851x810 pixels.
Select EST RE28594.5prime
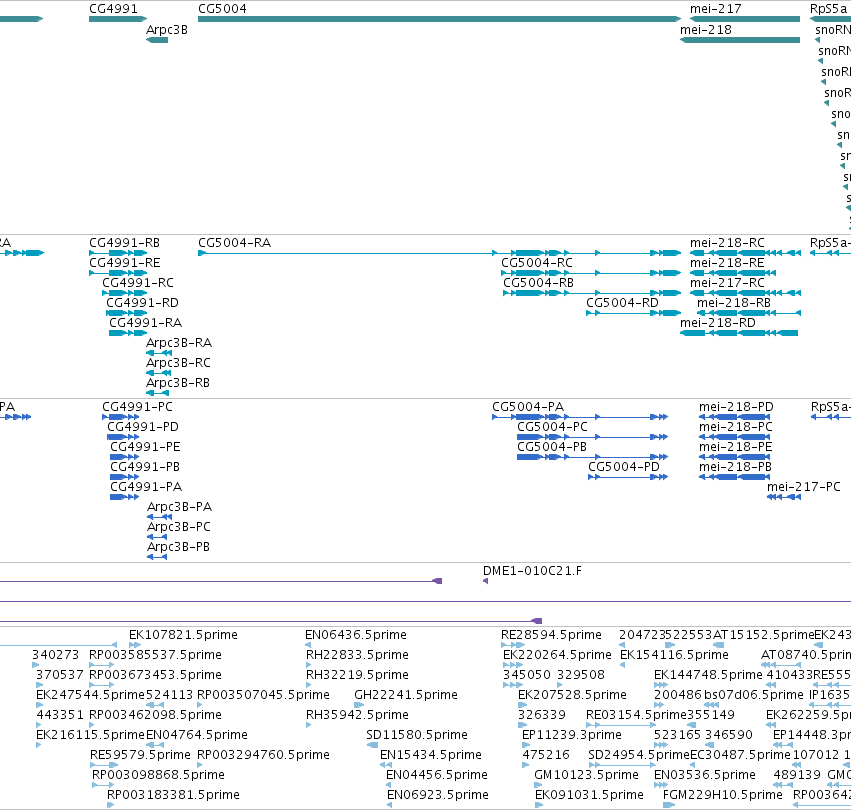pos(551,635)
